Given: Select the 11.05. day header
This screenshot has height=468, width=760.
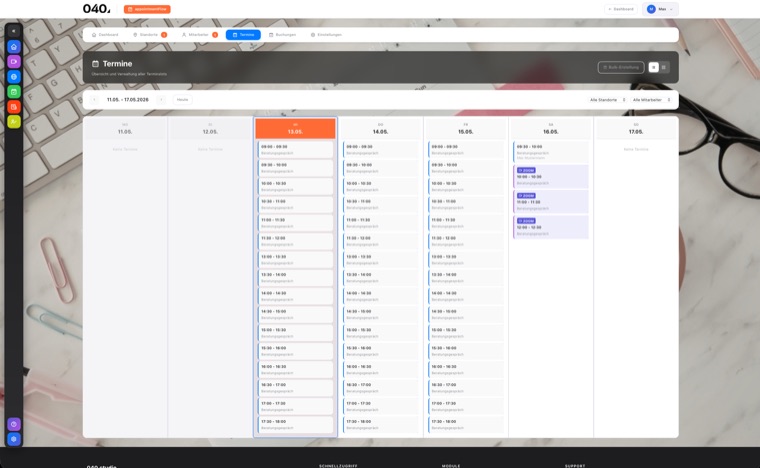Looking at the screenshot, I should tap(125, 129).
